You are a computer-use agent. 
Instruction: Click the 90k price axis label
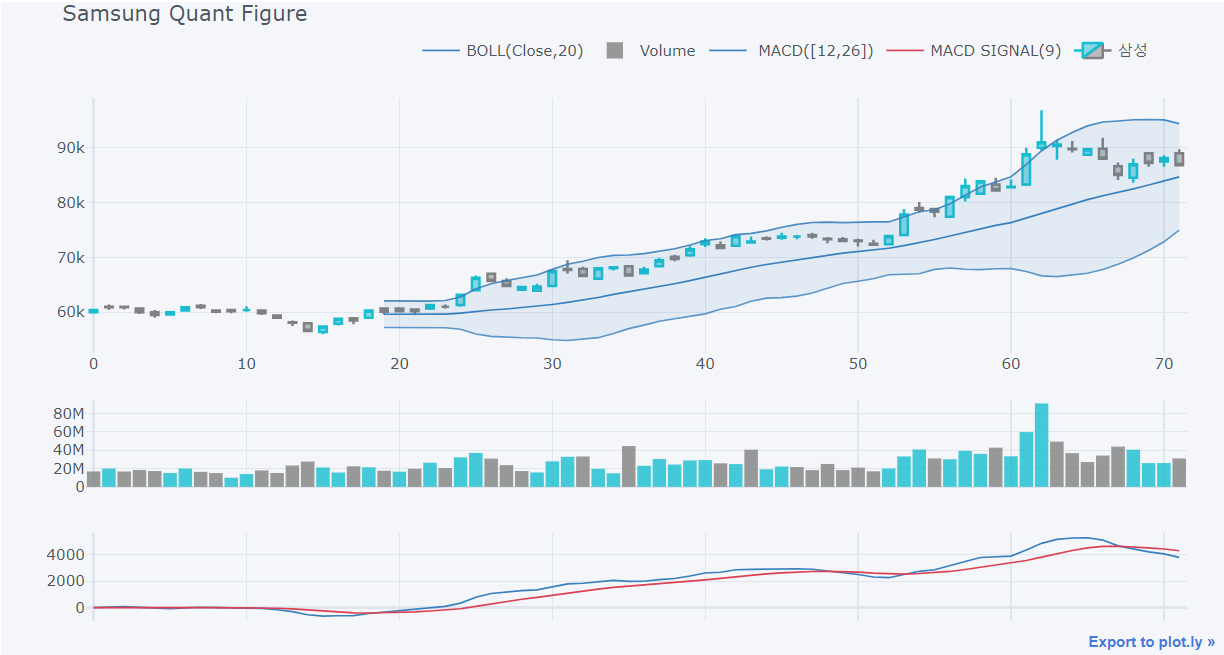(x=70, y=148)
